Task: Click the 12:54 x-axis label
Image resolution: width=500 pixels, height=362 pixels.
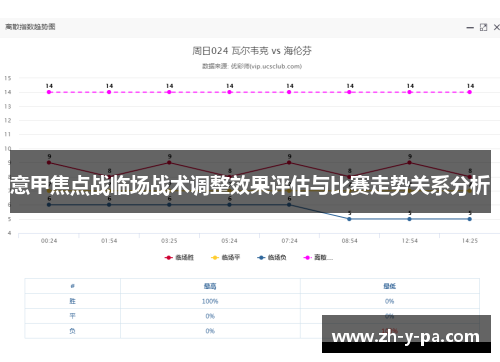Action: tap(409, 241)
